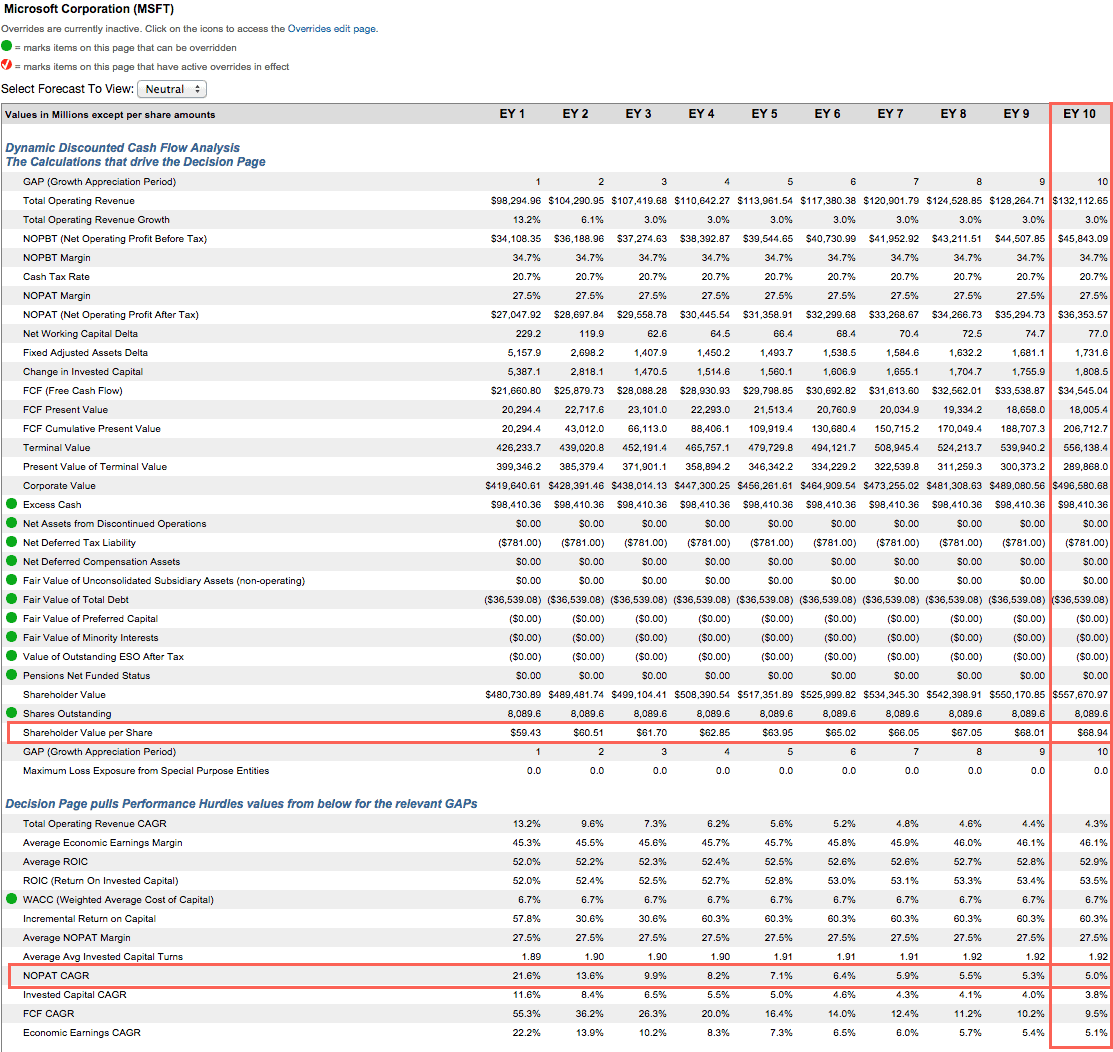Click the Incremental Return on Capital label

tap(89, 919)
